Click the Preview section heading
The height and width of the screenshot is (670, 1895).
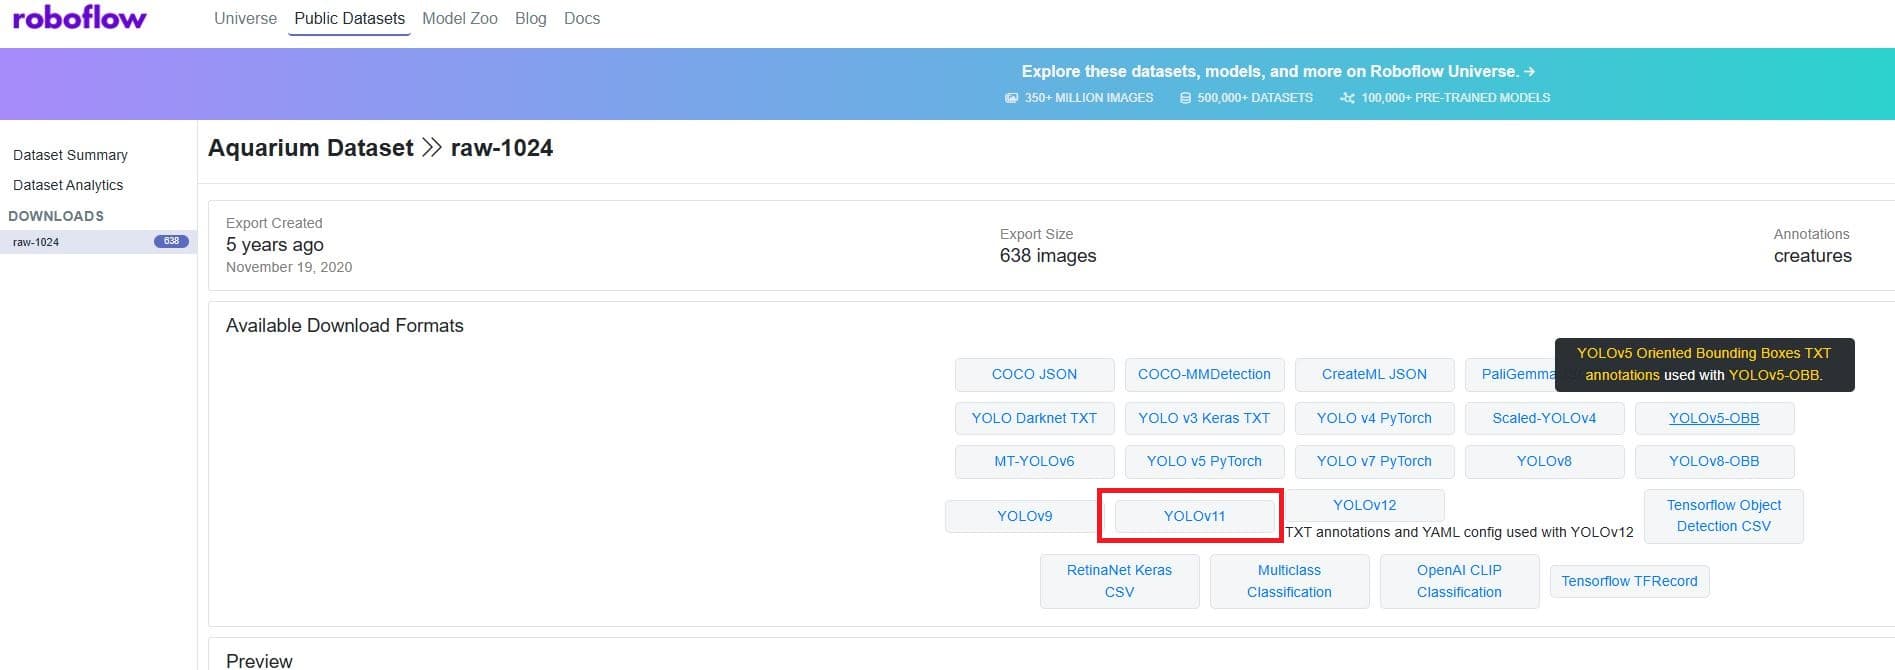click(259, 660)
